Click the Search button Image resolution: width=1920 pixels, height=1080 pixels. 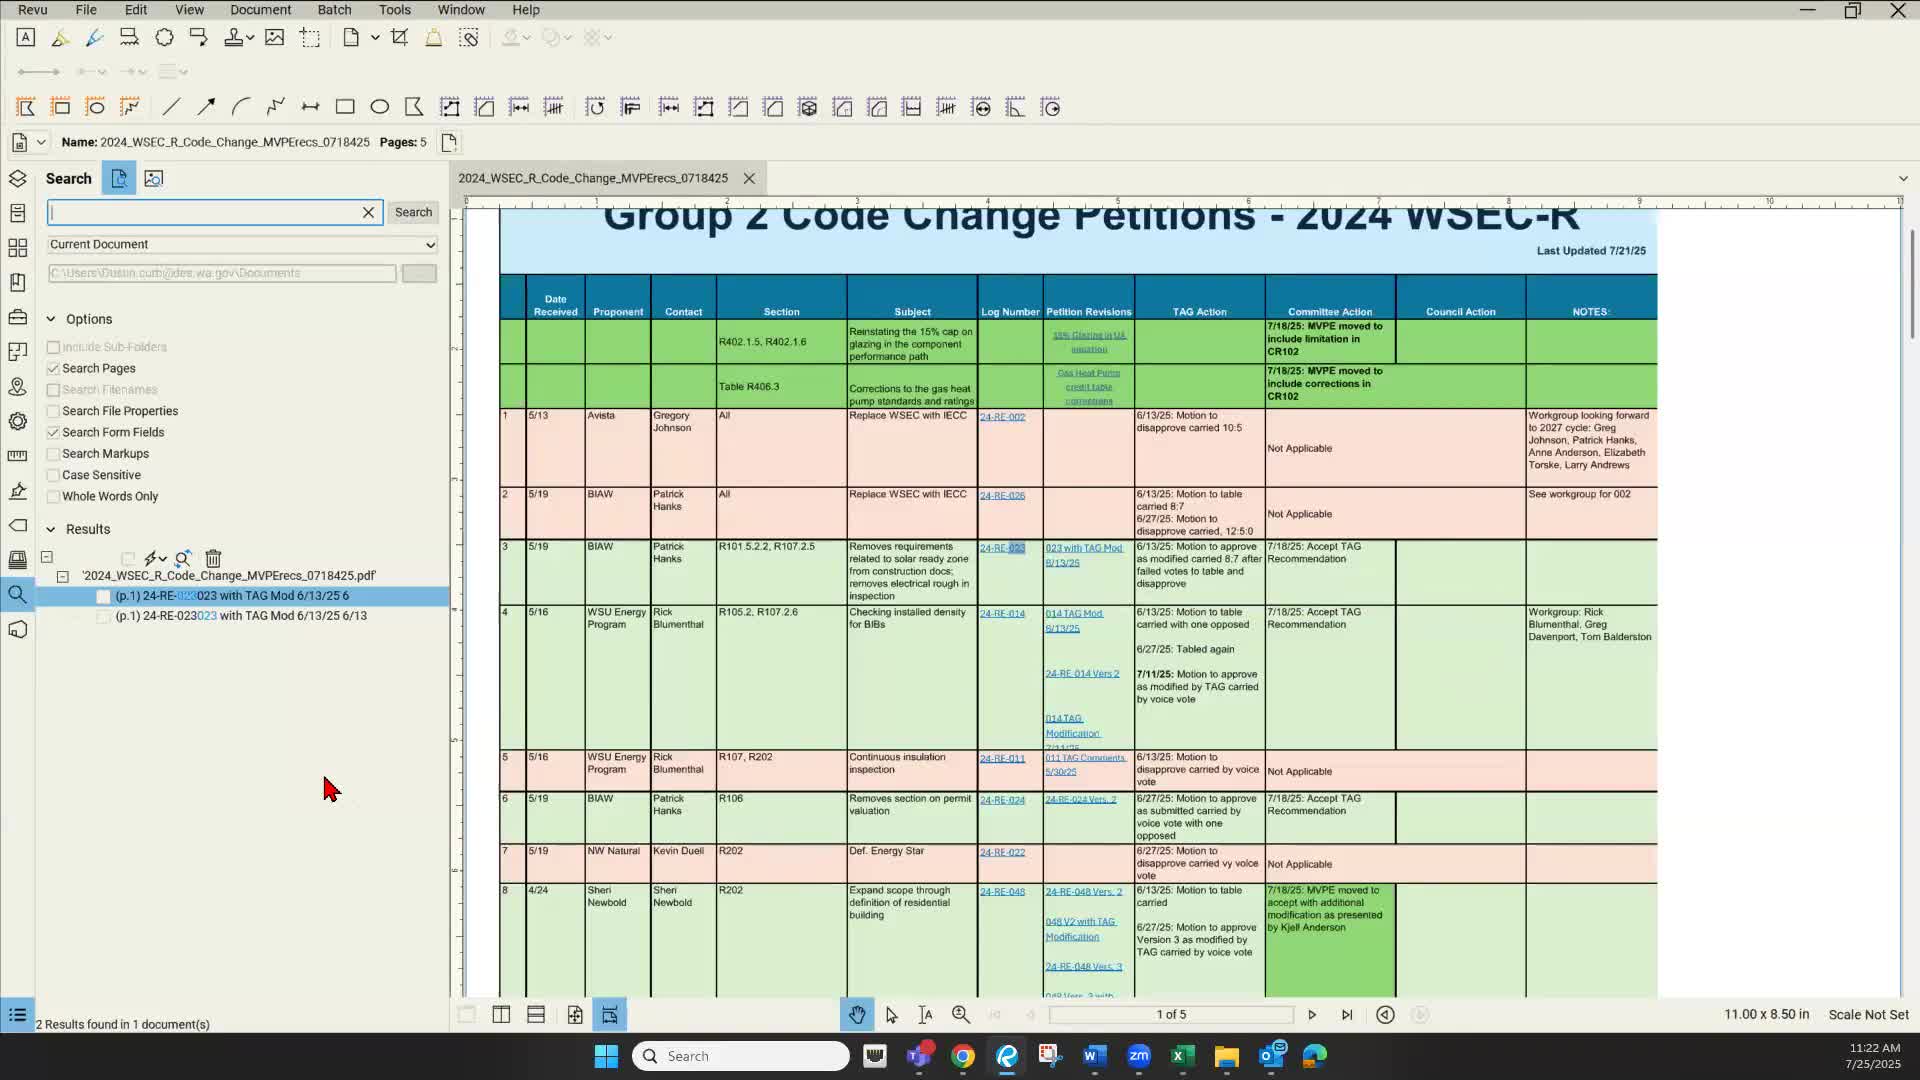413,212
